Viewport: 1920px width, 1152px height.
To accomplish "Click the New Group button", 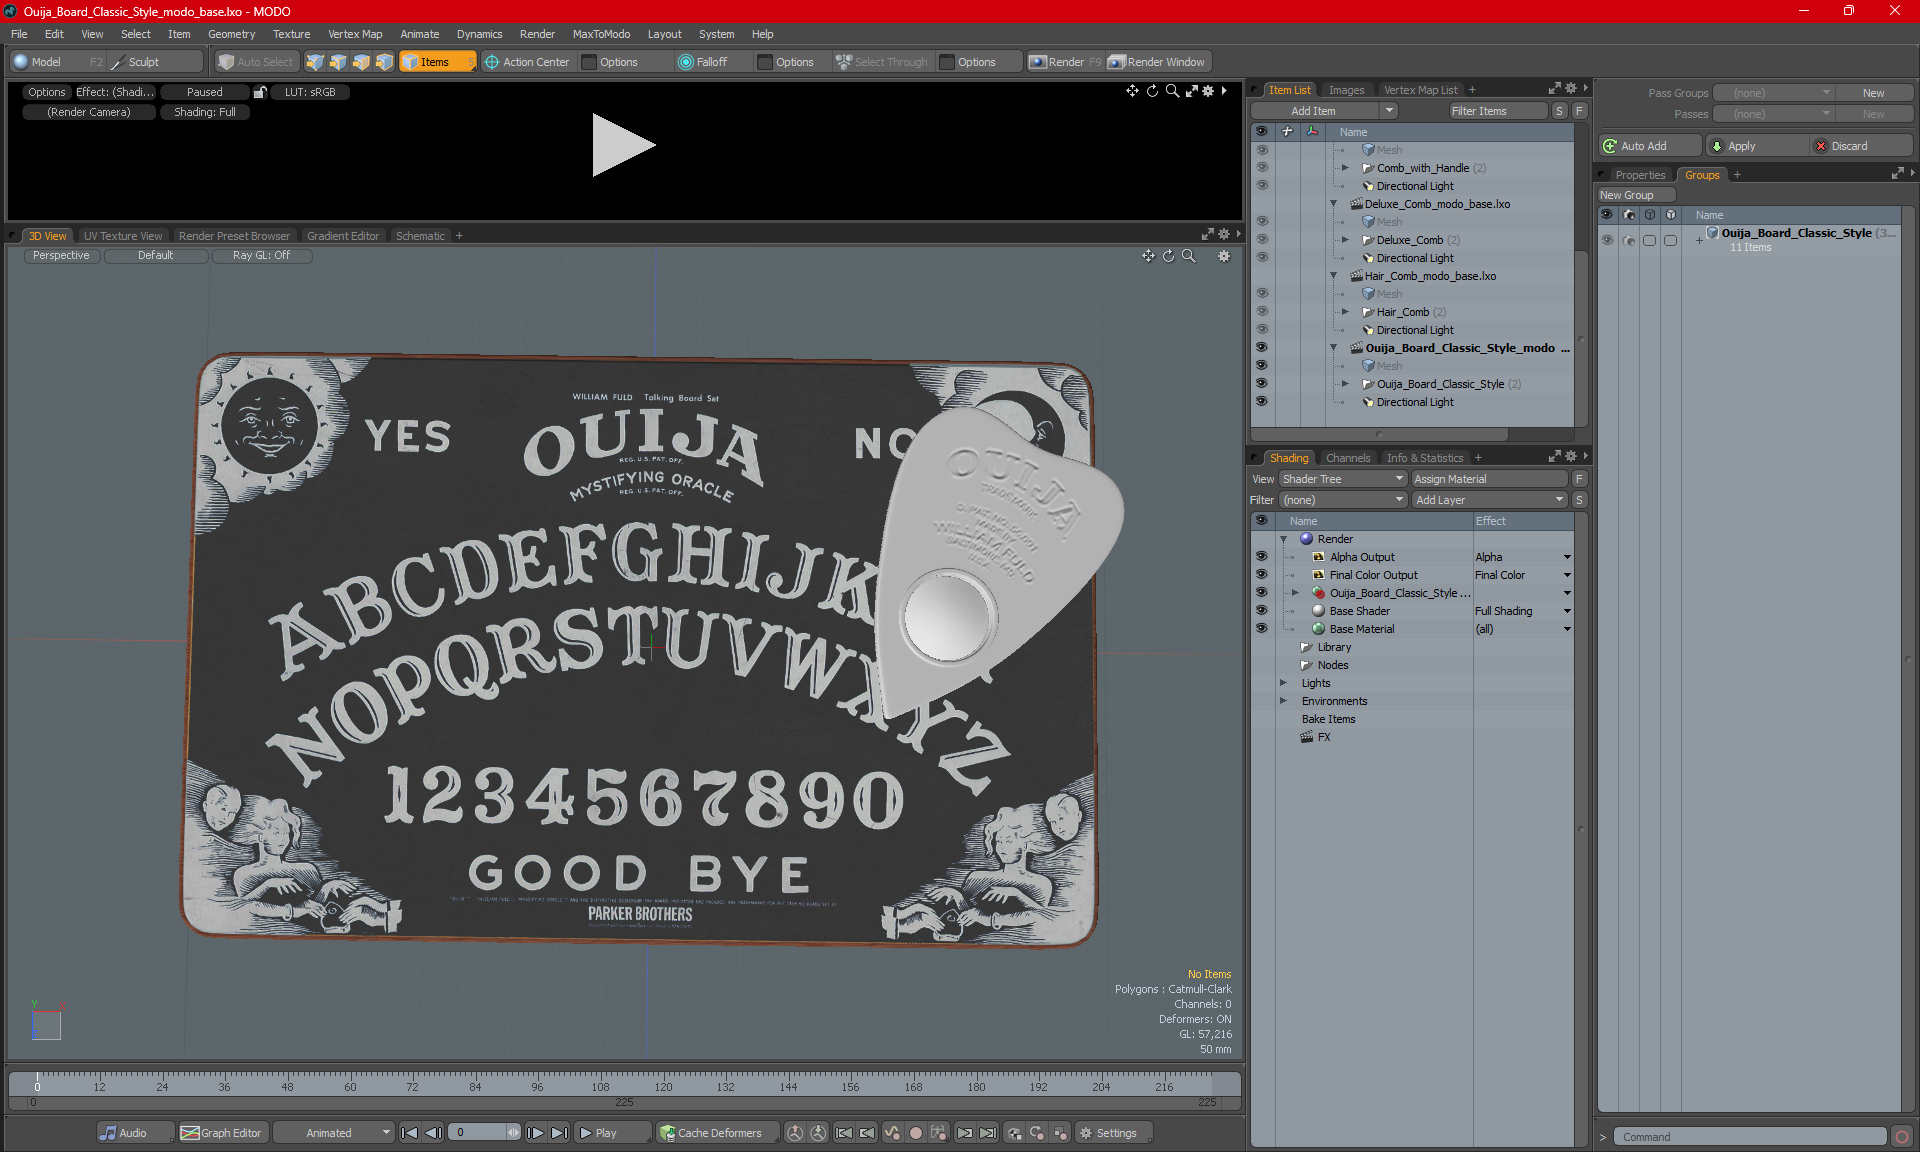I will point(1636,195).
